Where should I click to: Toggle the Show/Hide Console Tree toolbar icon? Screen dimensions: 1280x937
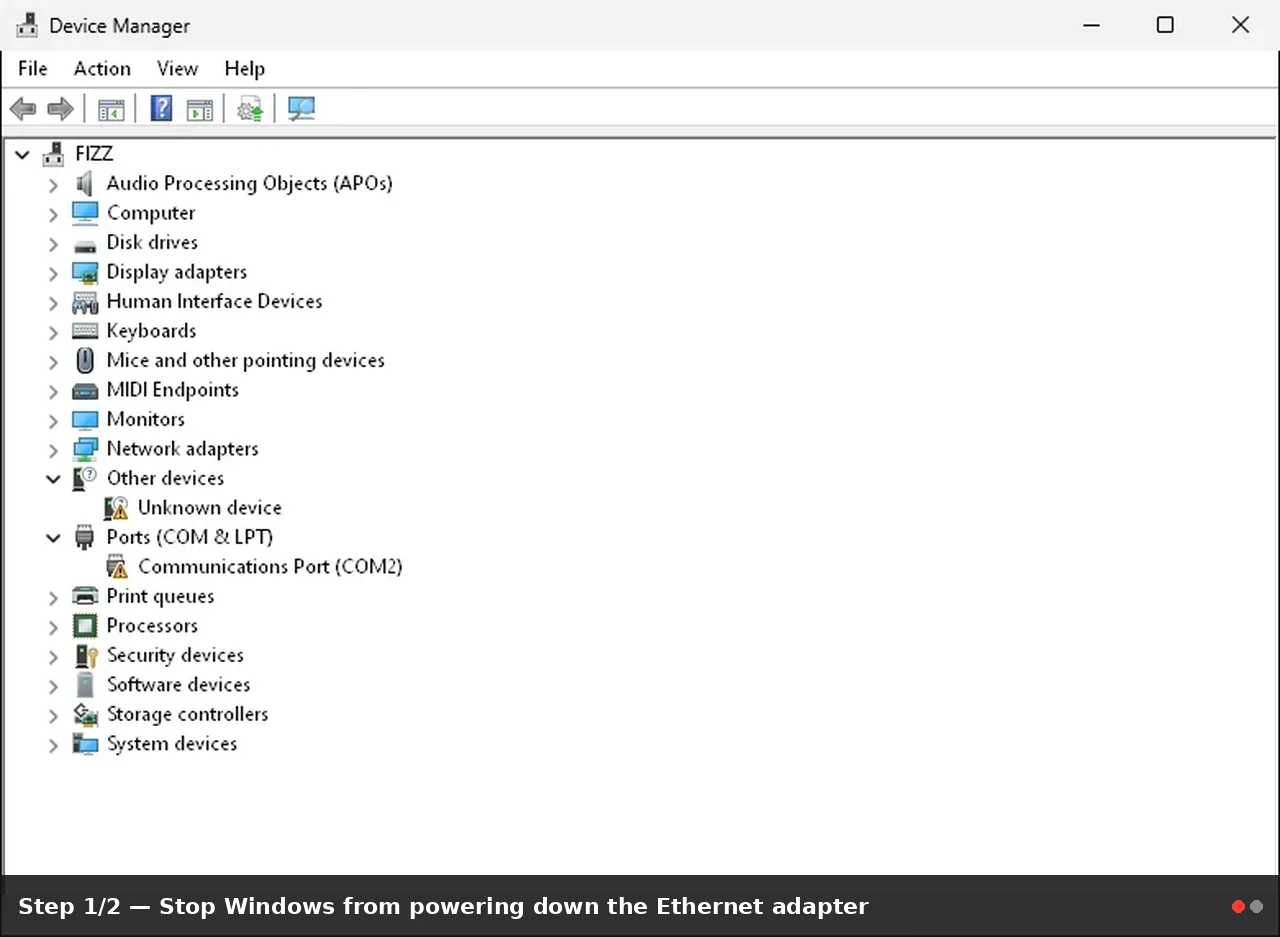tap(111, 109)
